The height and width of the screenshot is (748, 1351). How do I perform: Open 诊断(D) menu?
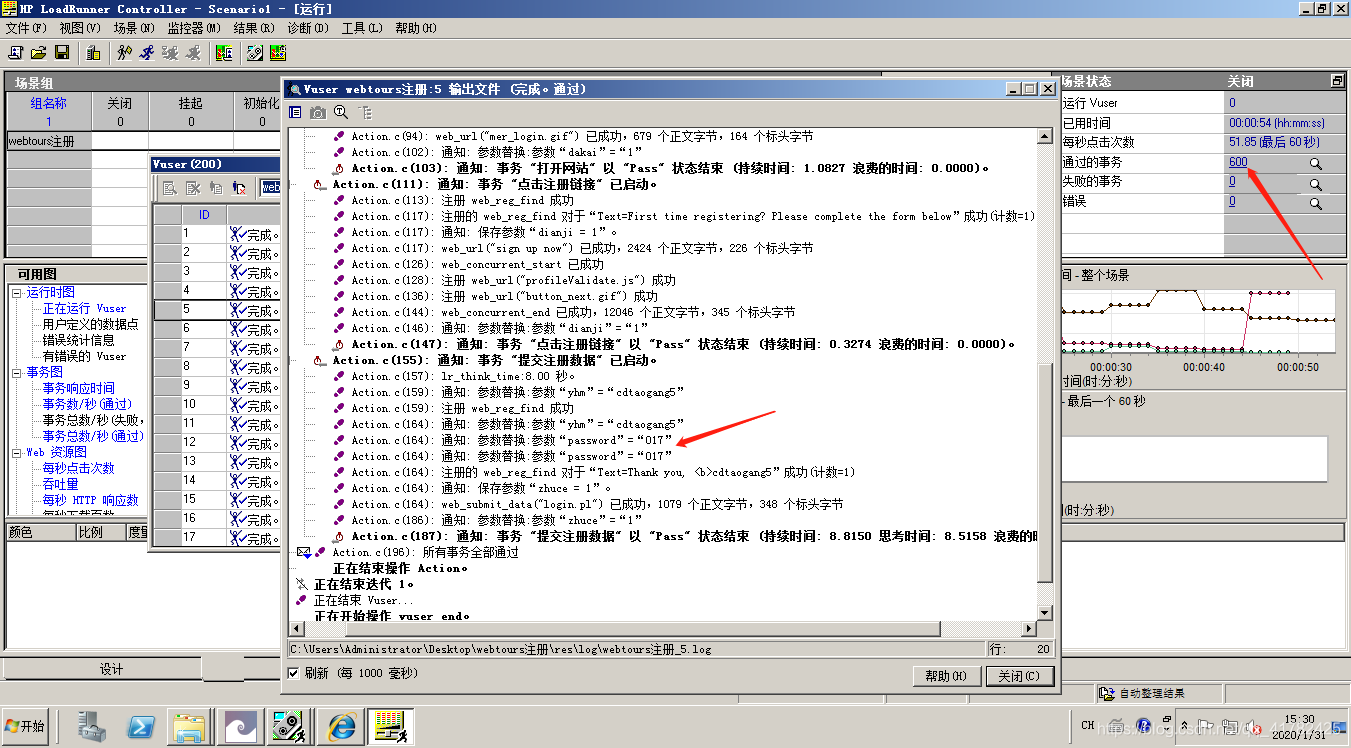point(308,28)
